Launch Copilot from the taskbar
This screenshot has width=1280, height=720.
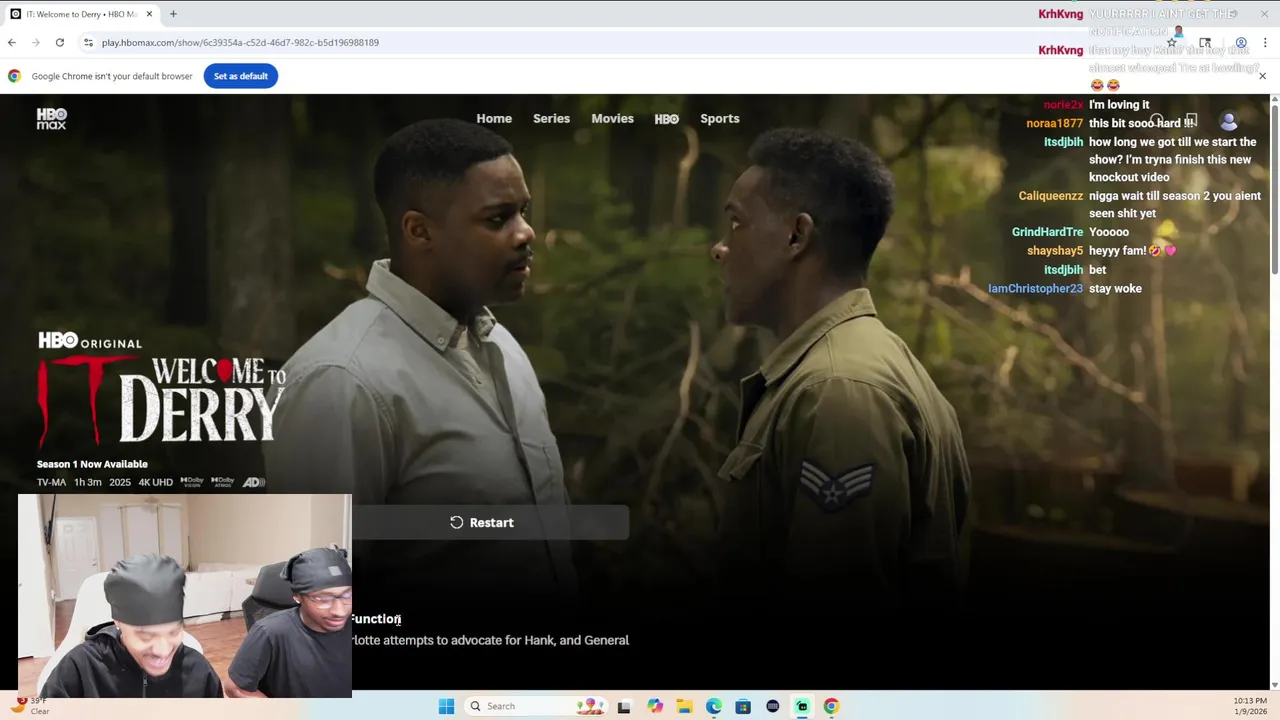click(x=655, y=706)
